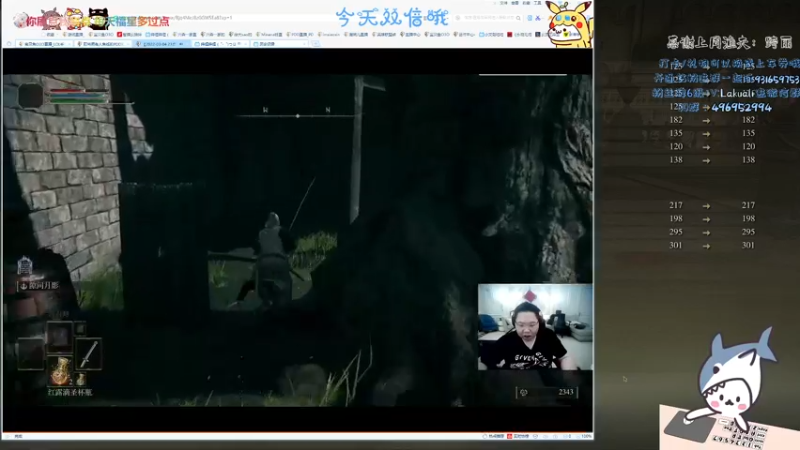This screenshot has width=800, height=450.
Task: Open the 文件 menu in the browser's top menu bar
Action: click(x=503, y=3)
